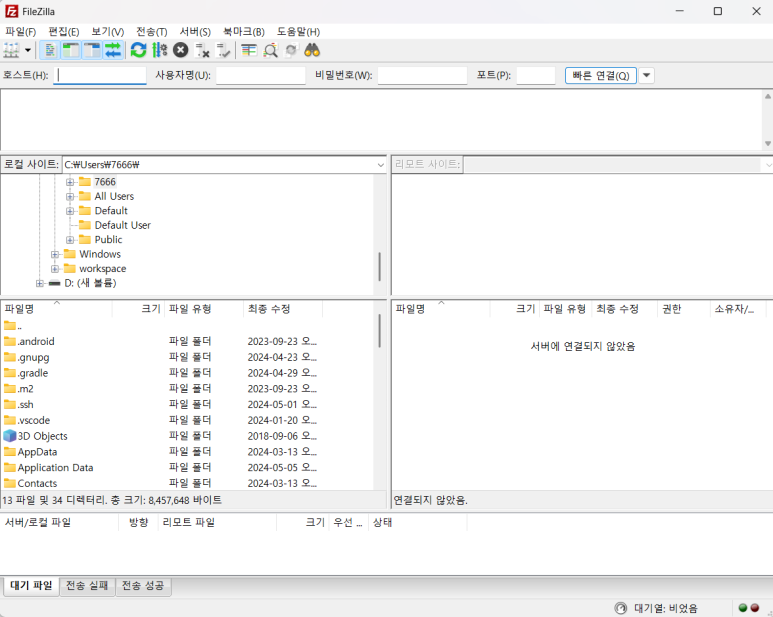Viewport: 773px width, 617px height.
Task: Open the 서버(S) menu
Action: tap(195, 32)
